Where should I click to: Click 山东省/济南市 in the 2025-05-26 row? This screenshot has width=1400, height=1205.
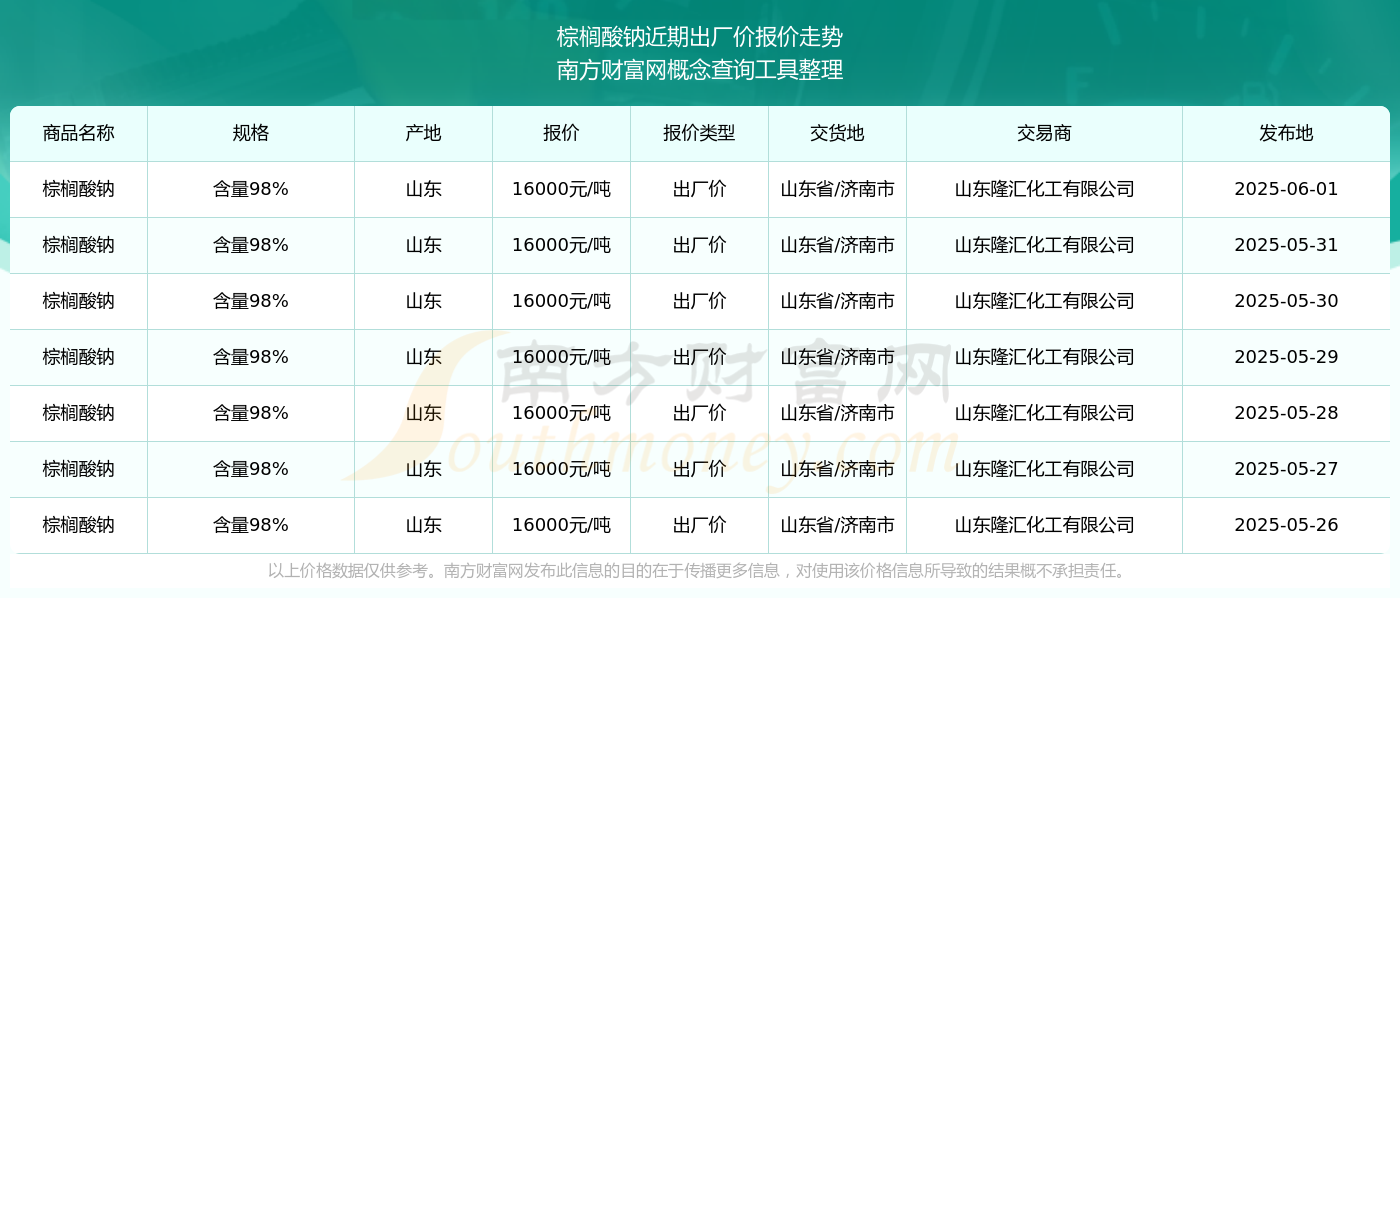(838, 525)
